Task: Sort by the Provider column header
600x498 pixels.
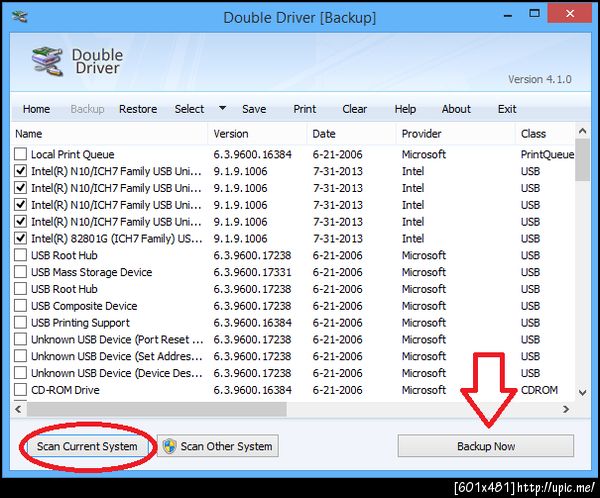Action: click(456, 134)
